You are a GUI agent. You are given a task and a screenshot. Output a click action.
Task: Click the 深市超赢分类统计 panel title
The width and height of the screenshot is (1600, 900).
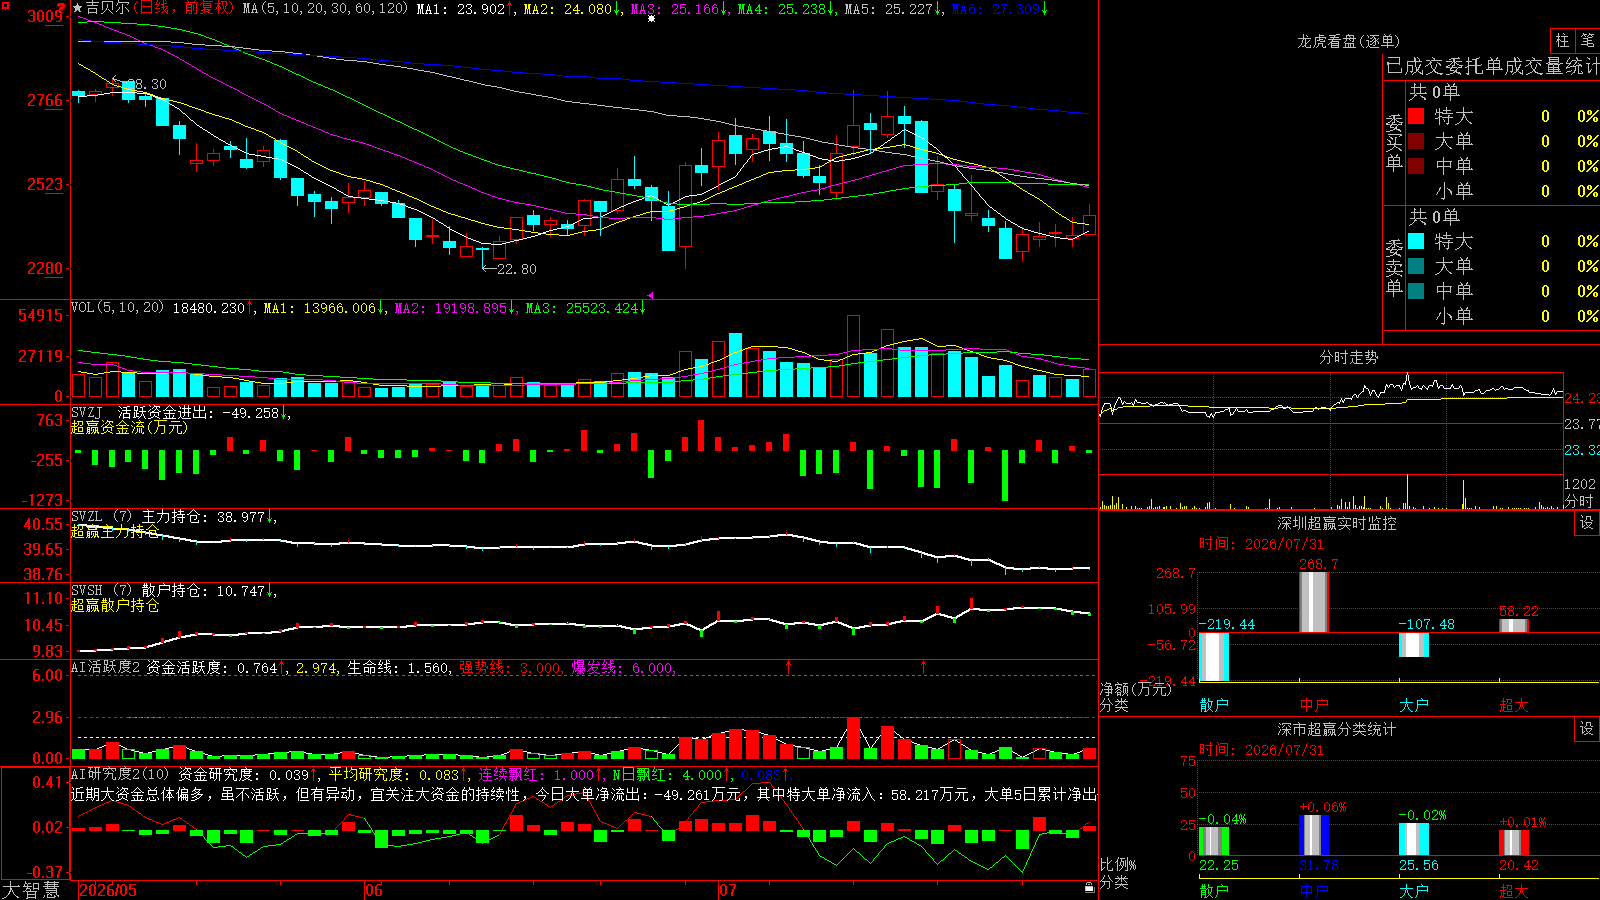[x=1336, y=729]
